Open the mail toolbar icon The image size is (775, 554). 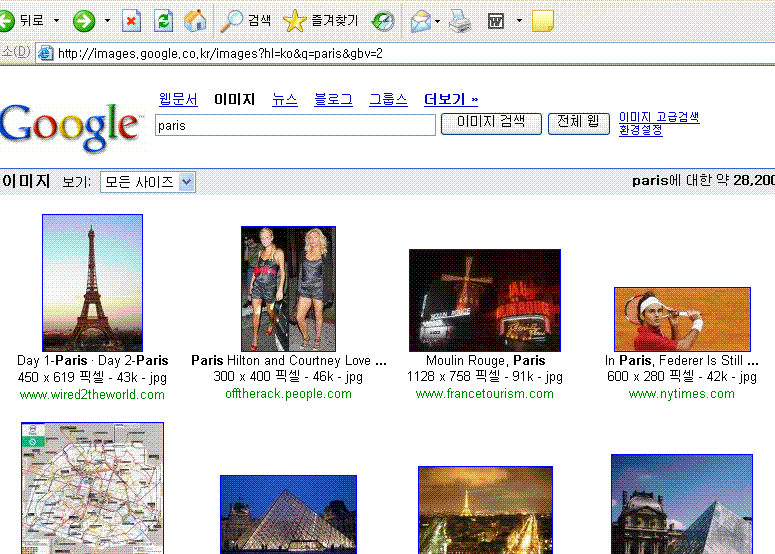420,21
